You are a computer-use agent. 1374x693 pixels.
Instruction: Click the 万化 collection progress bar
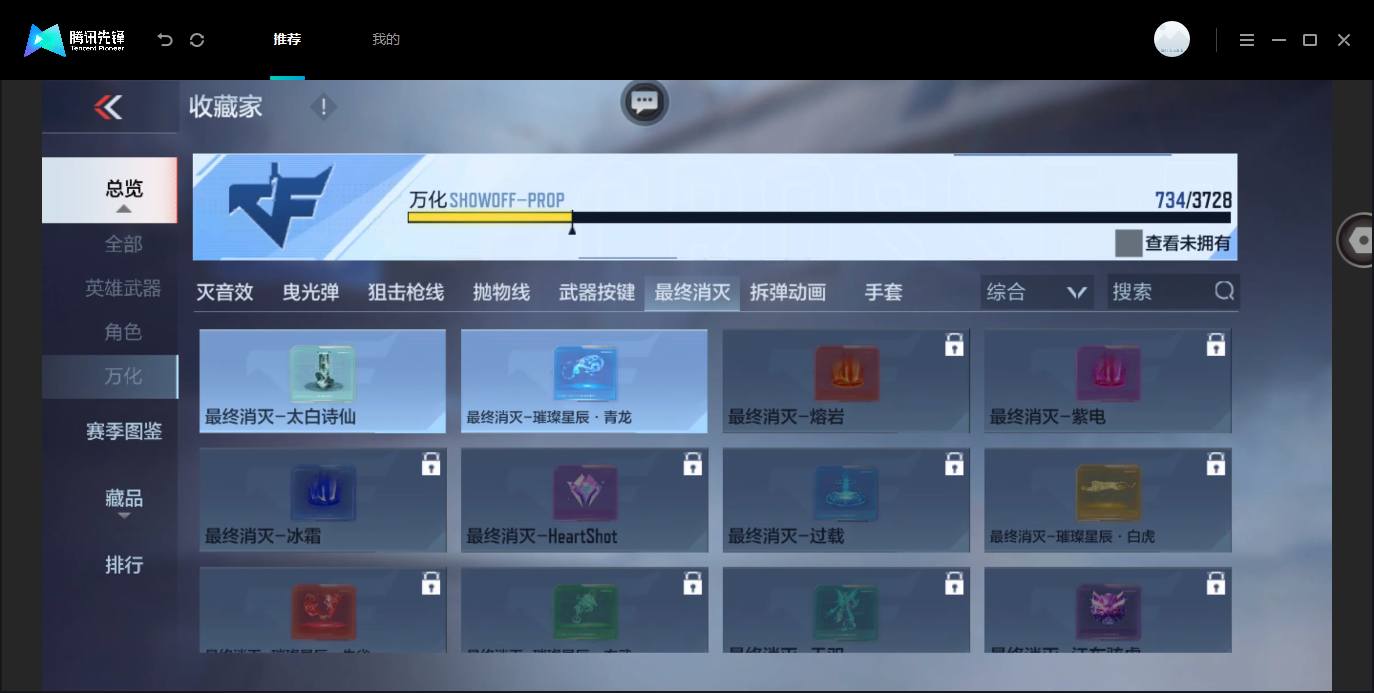(819, 217)
